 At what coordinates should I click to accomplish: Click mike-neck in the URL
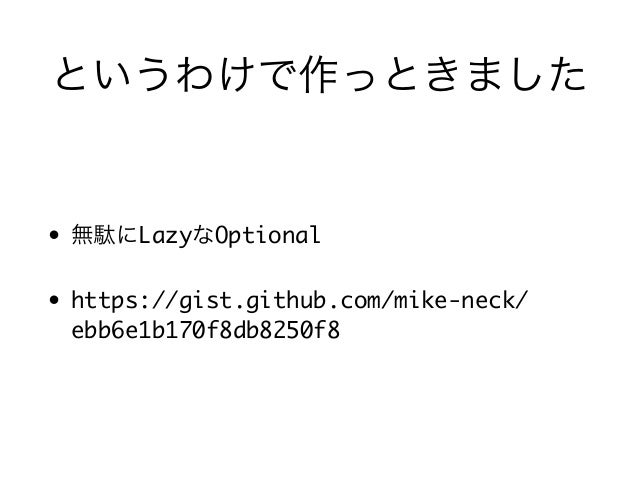click(x=454, y=300)
